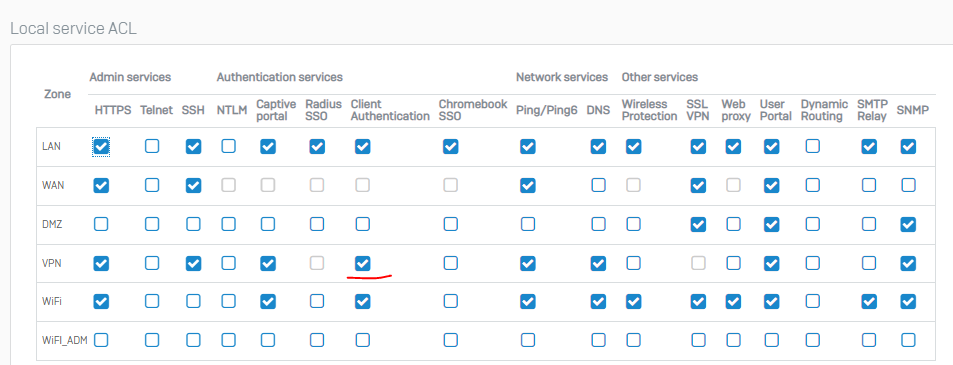Screen dimensions: 953x365
Task: Disable Ping/Ping6 for the WAN zone
Action: 528,185
